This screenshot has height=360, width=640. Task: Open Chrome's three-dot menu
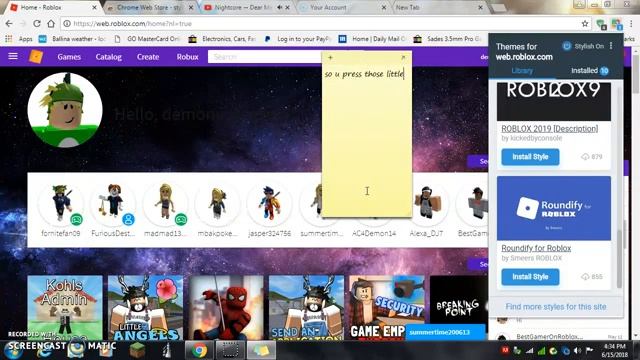pos(631,24)
